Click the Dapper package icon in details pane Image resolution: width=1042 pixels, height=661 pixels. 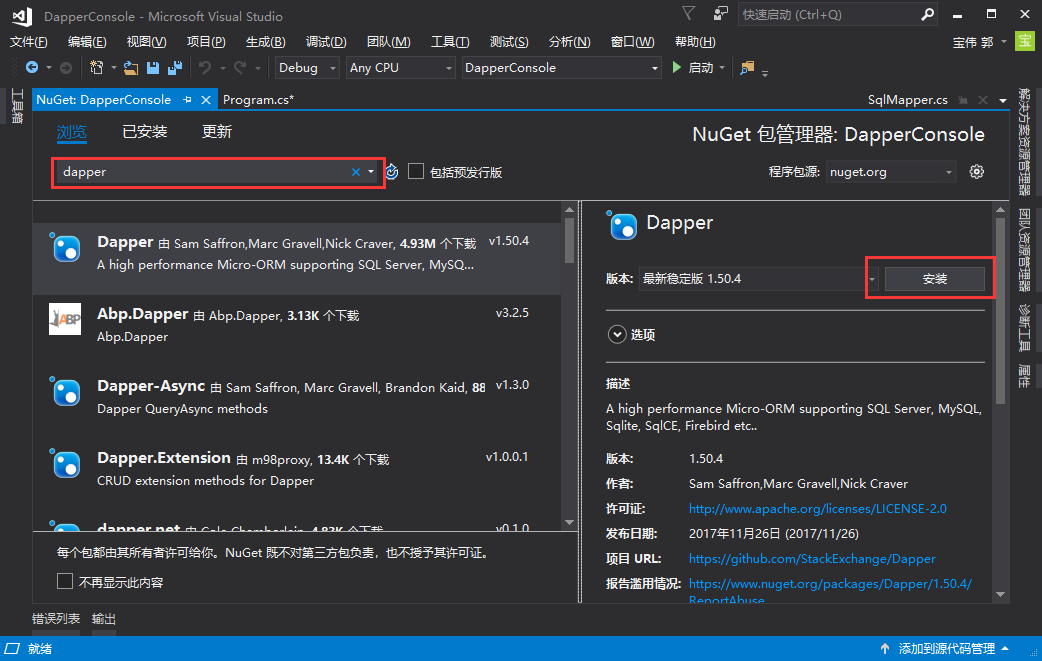pos(622,225)
